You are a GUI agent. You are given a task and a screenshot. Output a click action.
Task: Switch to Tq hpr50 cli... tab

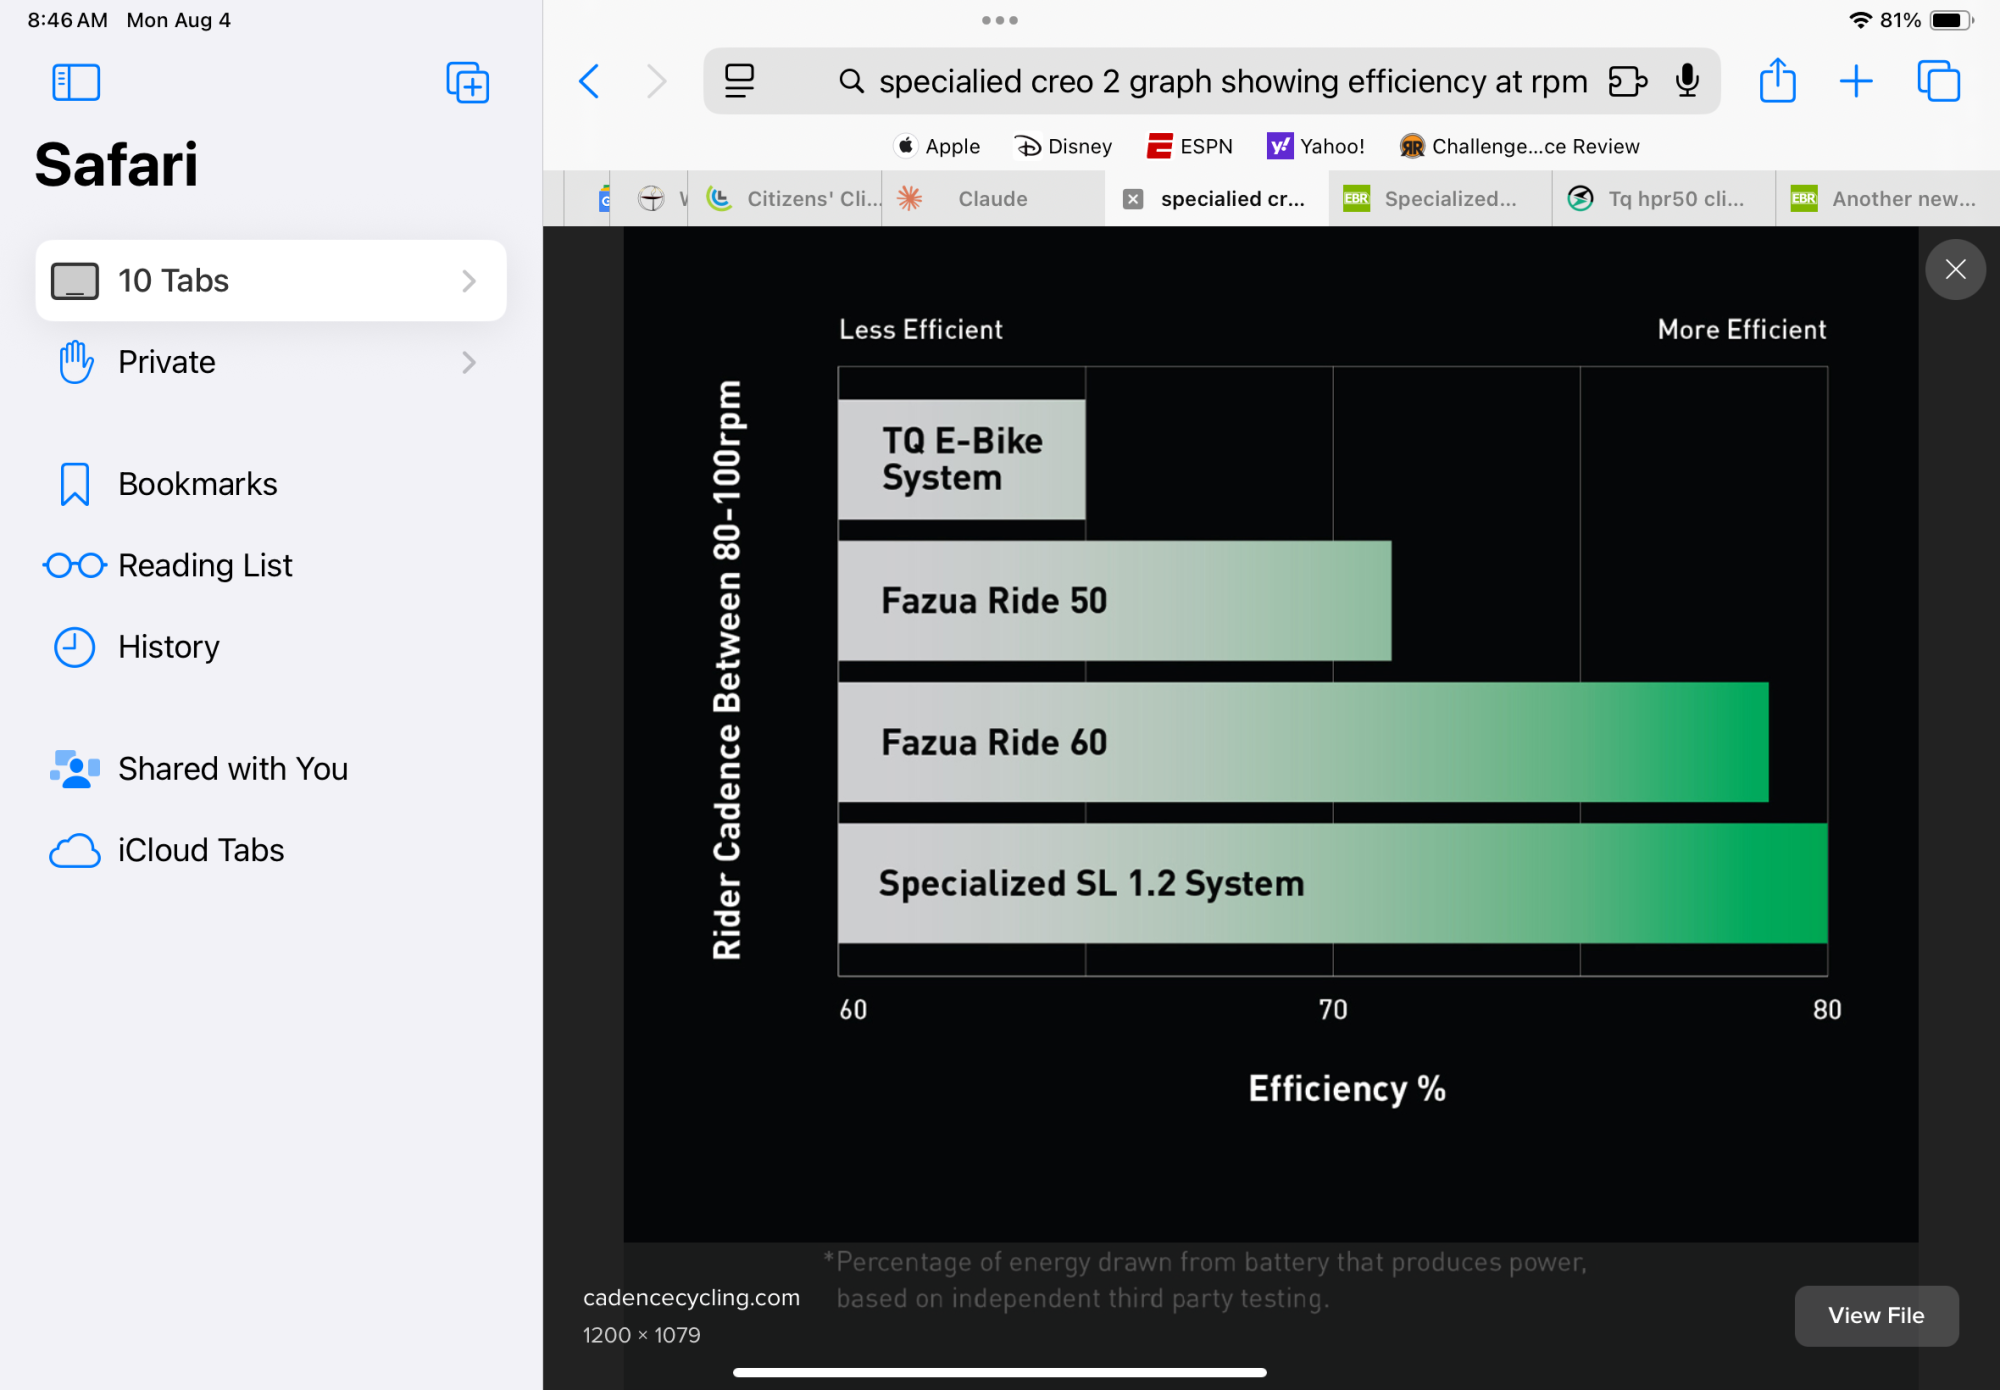tap(1664, 199)
